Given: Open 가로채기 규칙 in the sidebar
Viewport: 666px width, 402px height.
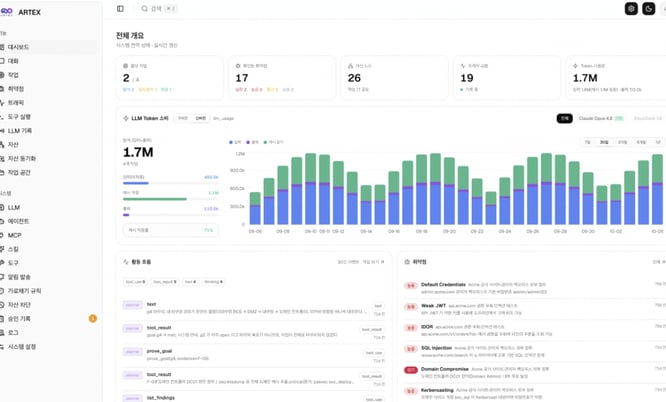Looking at the screenshot, I should click(49, 291).
